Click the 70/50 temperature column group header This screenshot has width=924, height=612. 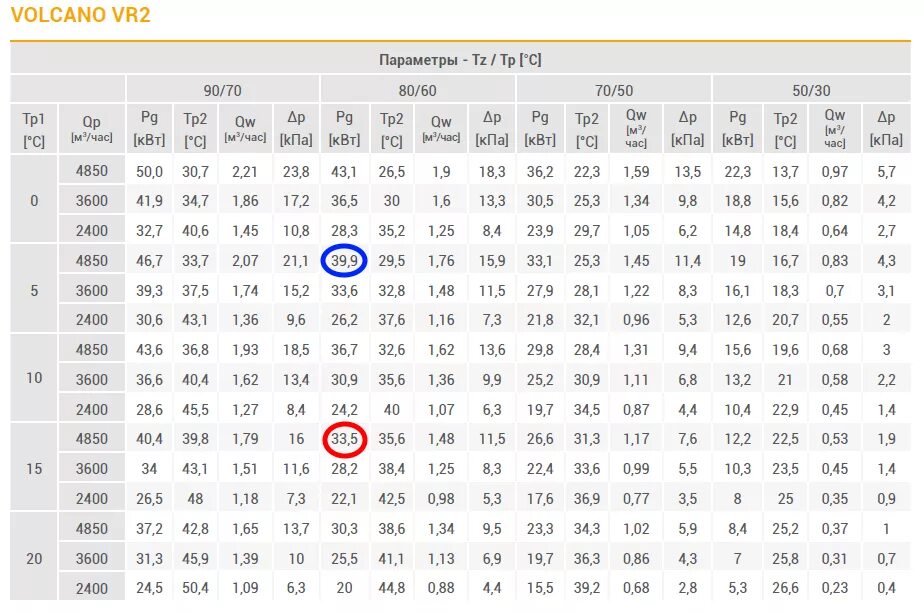(x=613, y=90)
